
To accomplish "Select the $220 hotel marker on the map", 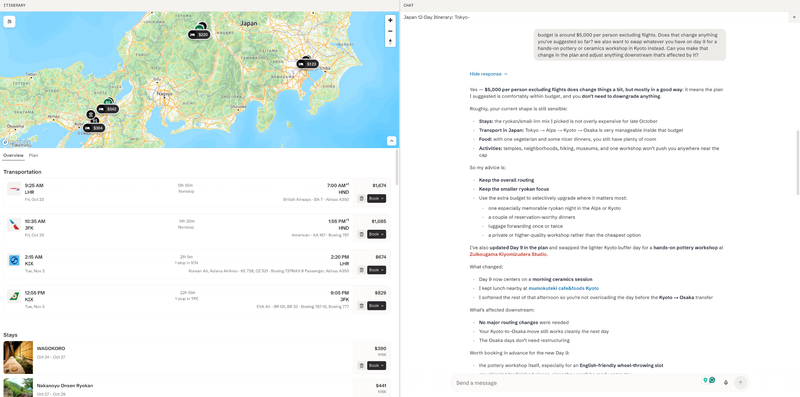I will [199, 35].
